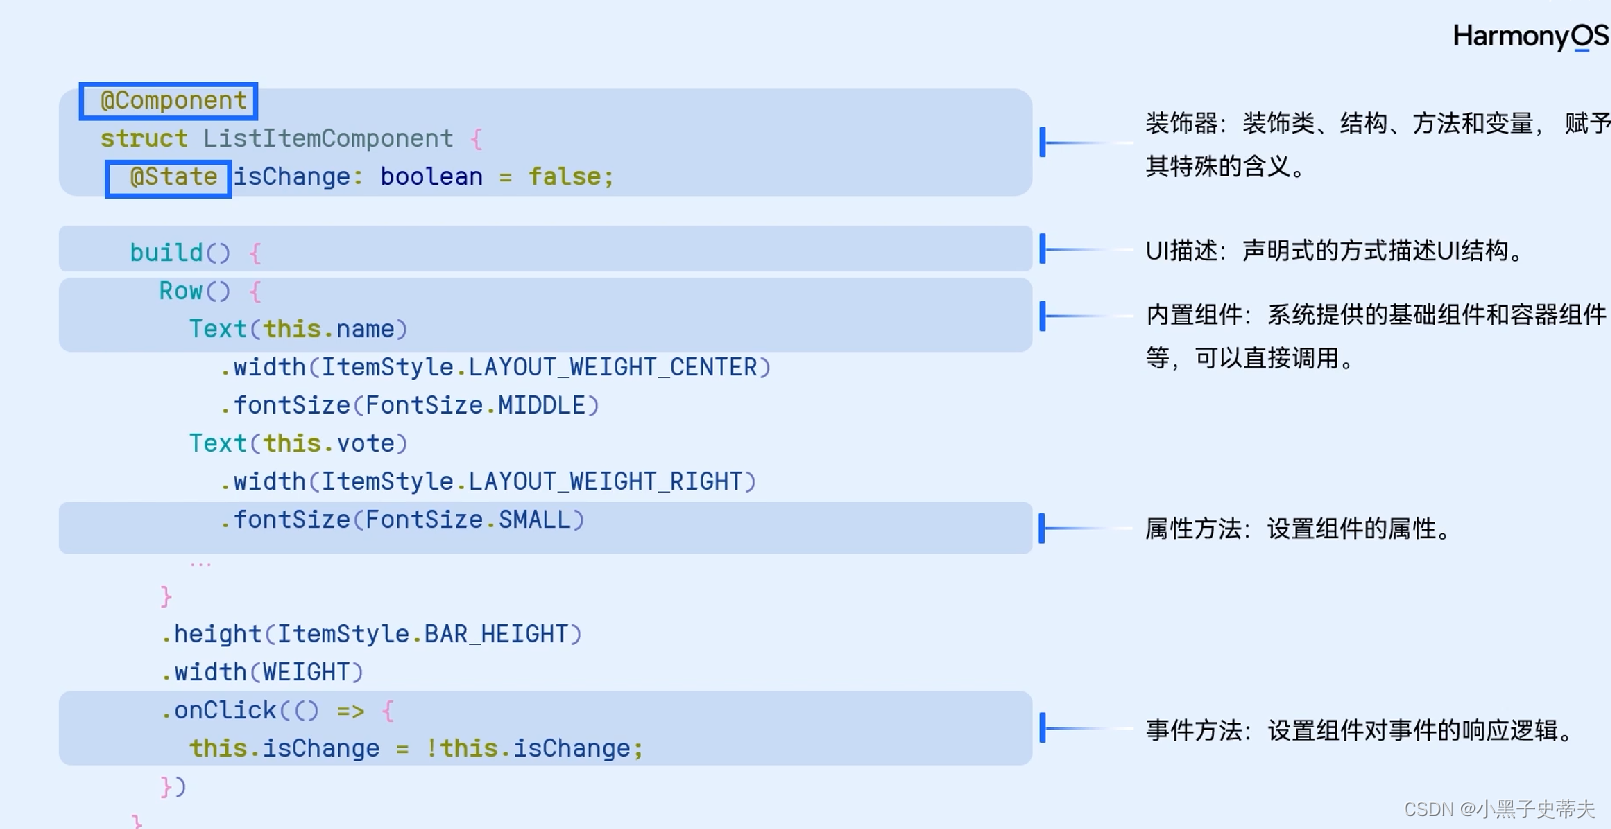Click '.fontSize(FontSize.SMALL)' code line
This screenshot has height=829, width=1611.
click(402, 519)
